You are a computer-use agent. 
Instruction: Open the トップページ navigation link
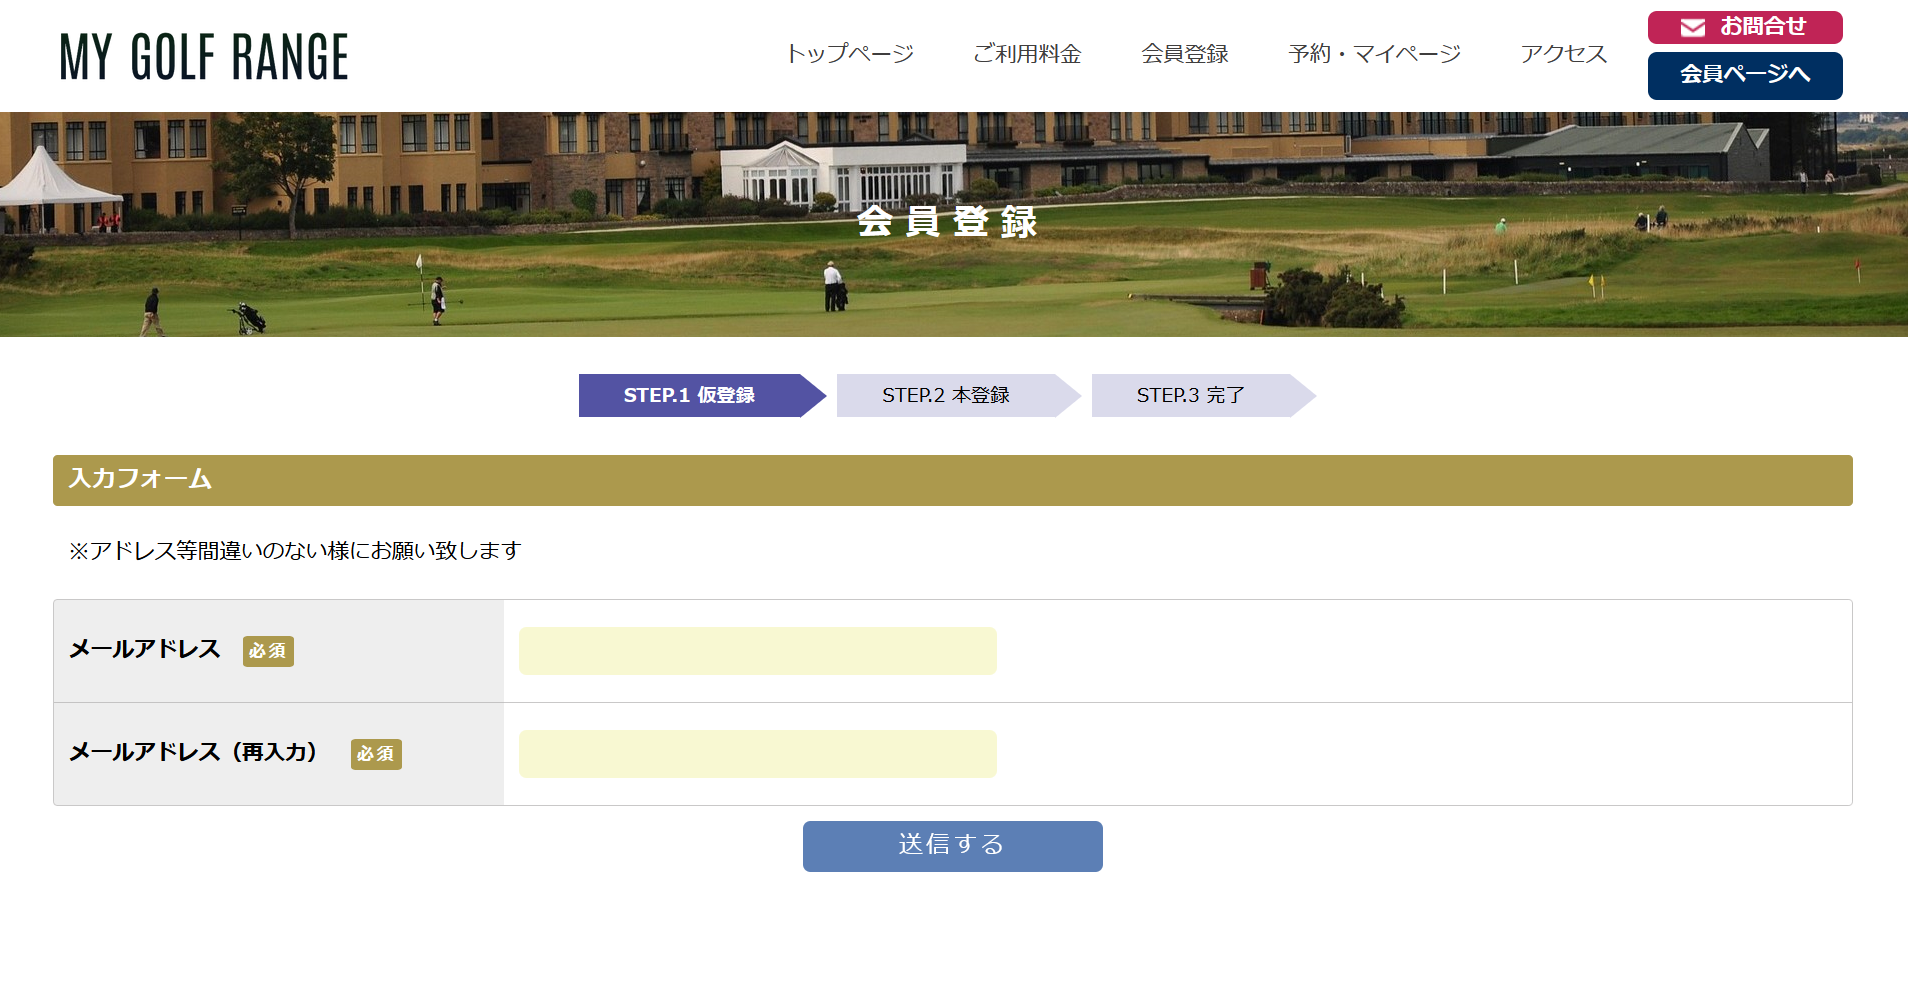(x=849, y=54)
